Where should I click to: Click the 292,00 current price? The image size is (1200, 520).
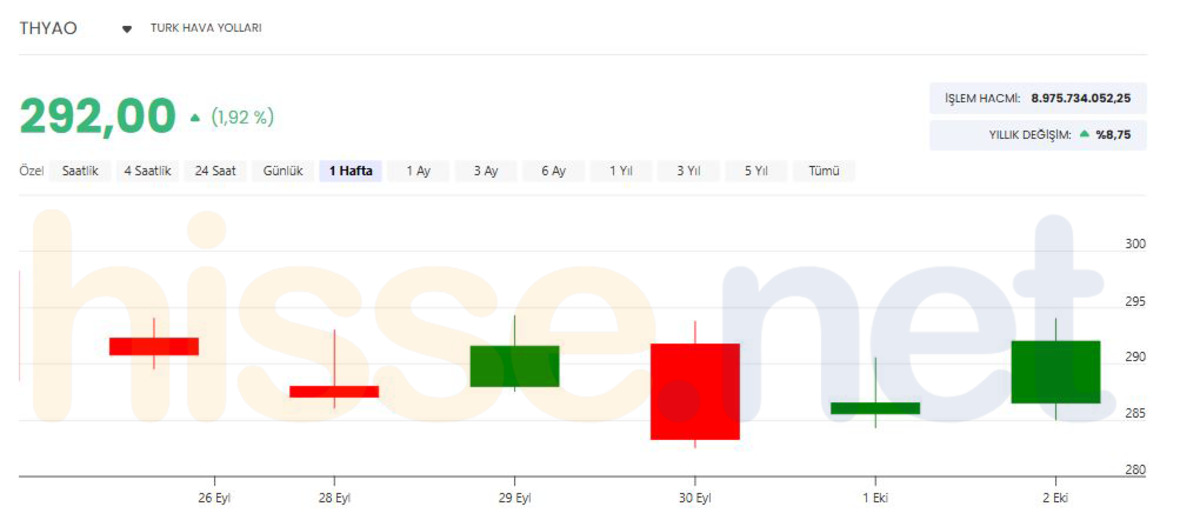(97, 117)
